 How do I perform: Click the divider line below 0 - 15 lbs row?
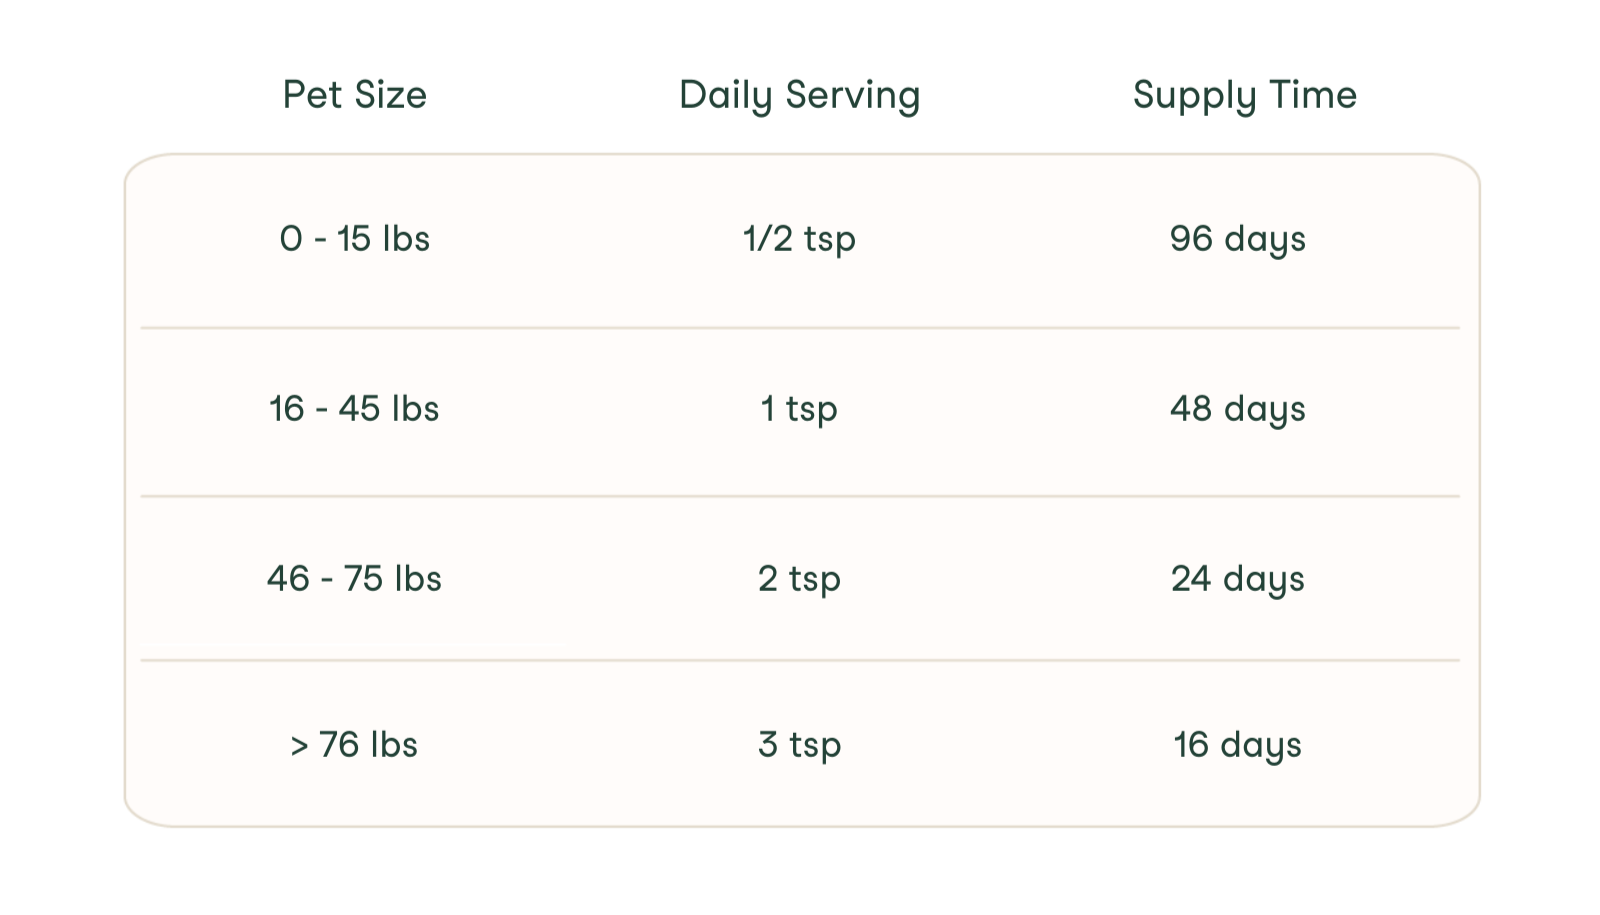click(800, 327)
